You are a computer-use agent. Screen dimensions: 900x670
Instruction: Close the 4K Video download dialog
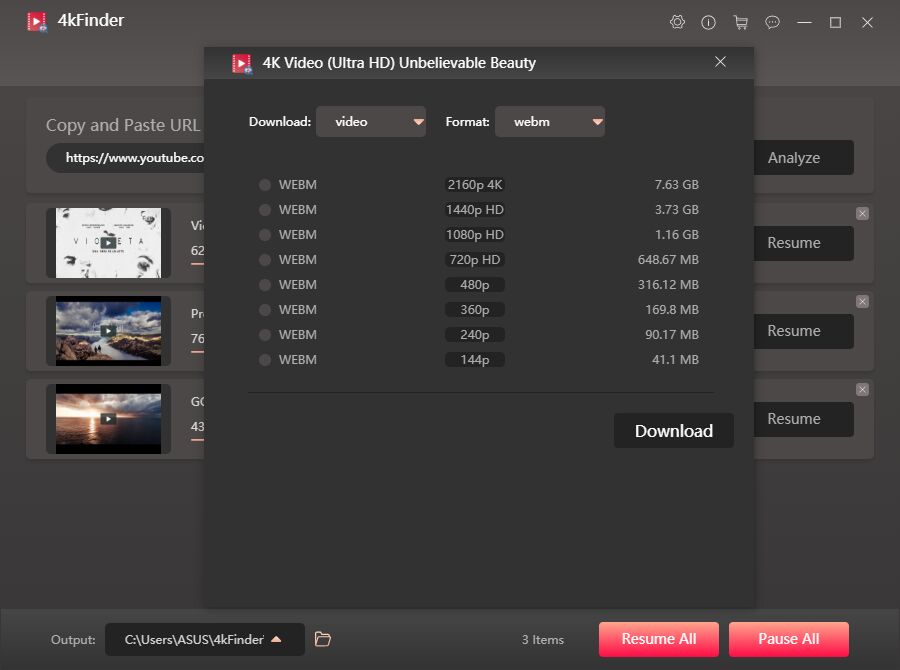720,61
